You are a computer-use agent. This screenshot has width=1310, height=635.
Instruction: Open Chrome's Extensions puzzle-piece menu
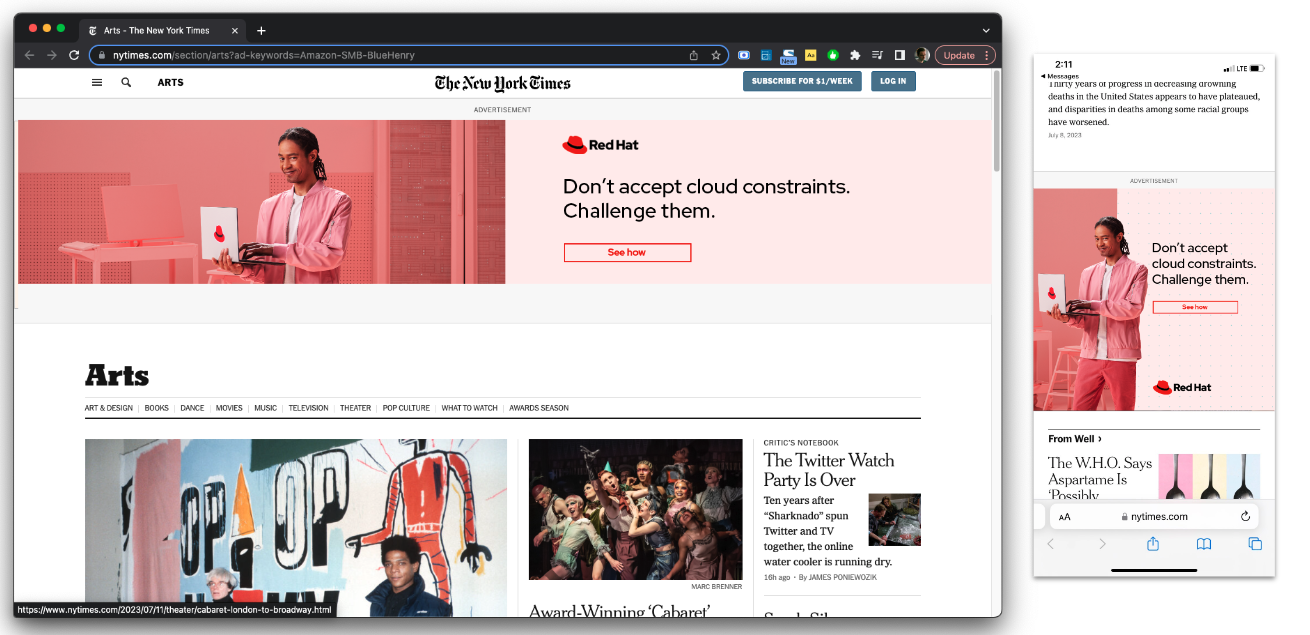coord(855,55)
